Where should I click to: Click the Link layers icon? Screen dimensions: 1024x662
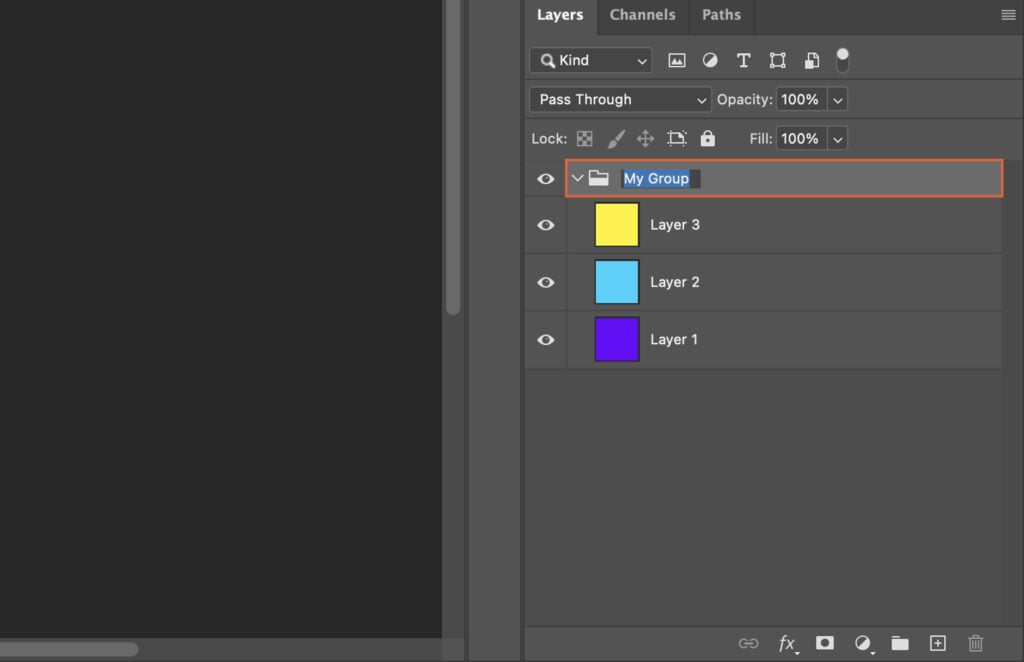coord(748,643)
